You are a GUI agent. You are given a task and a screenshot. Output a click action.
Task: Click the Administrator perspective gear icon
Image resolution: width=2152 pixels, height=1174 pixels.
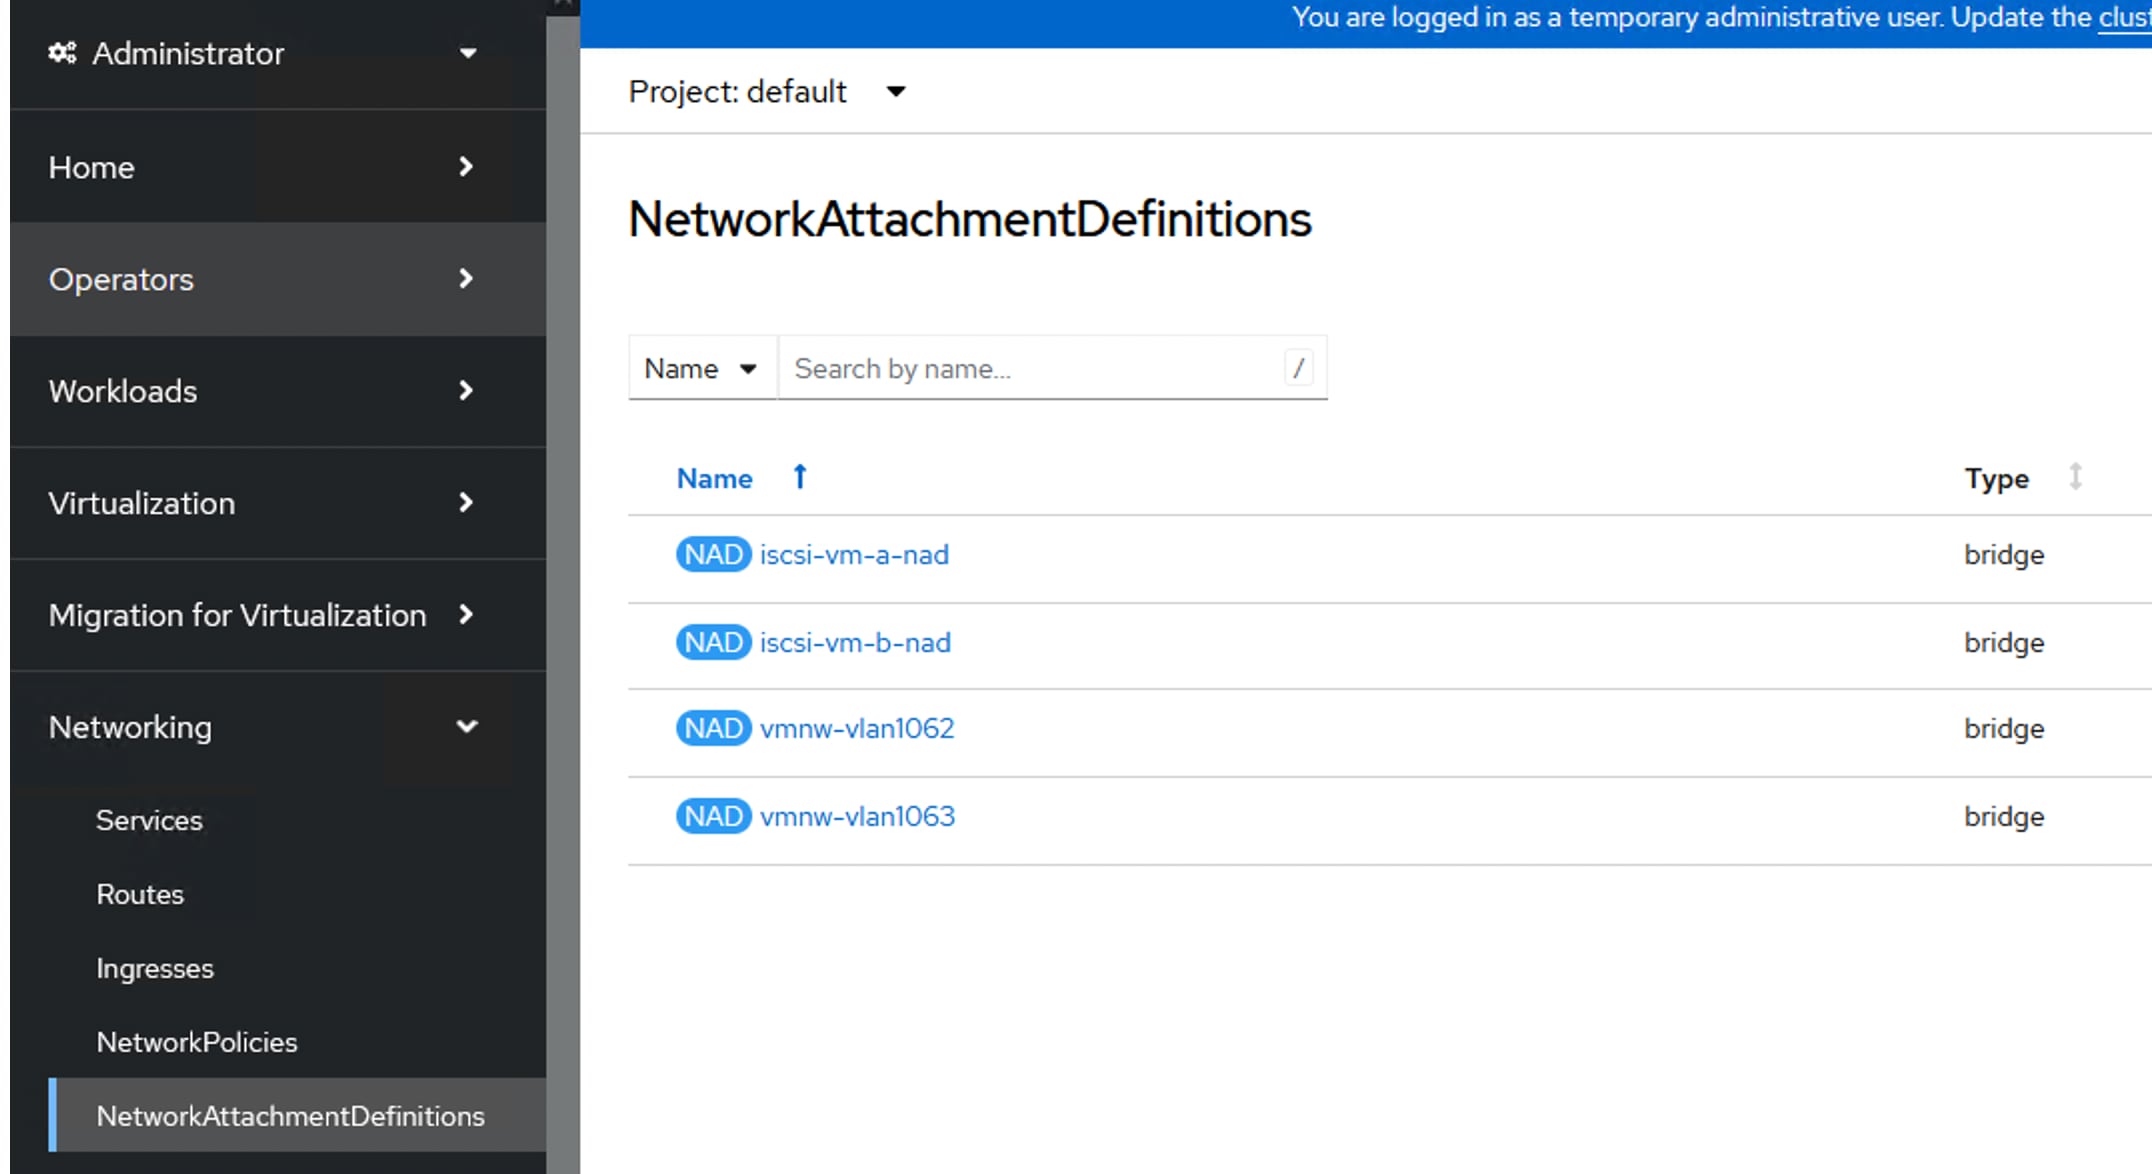62,53
